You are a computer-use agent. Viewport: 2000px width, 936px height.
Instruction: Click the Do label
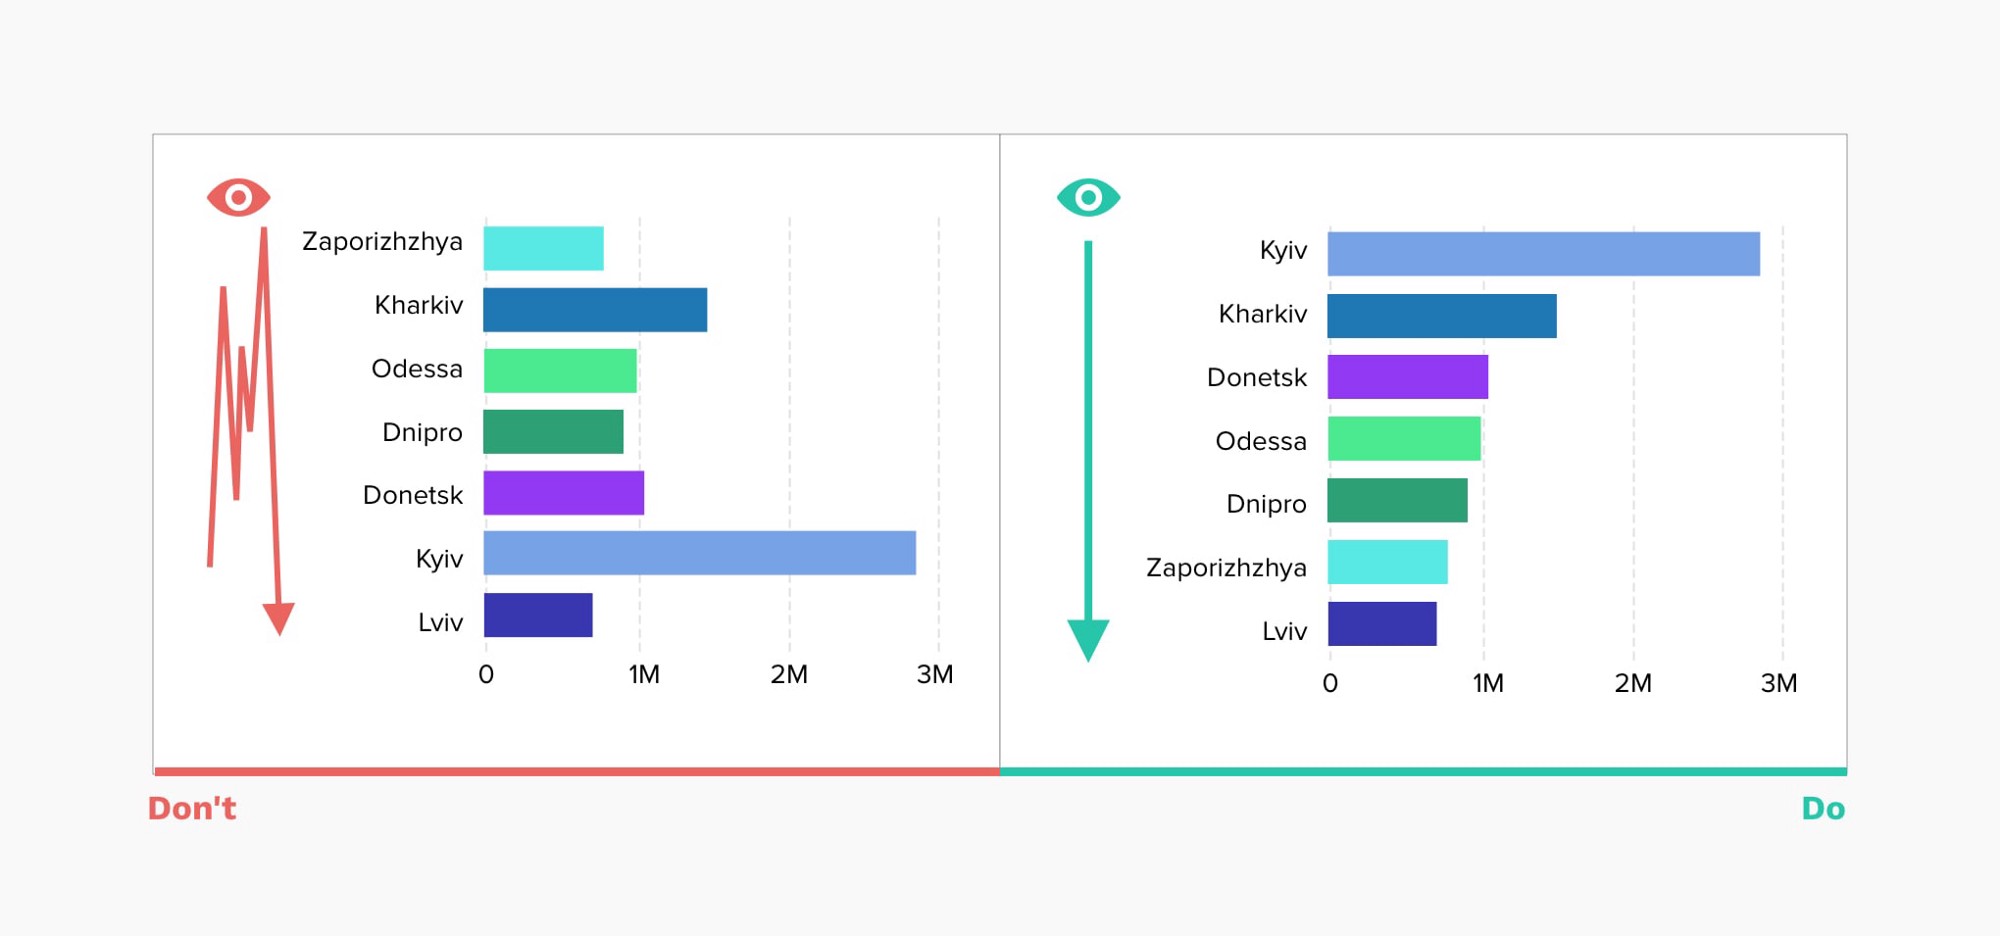click(x=1823, y=808)
